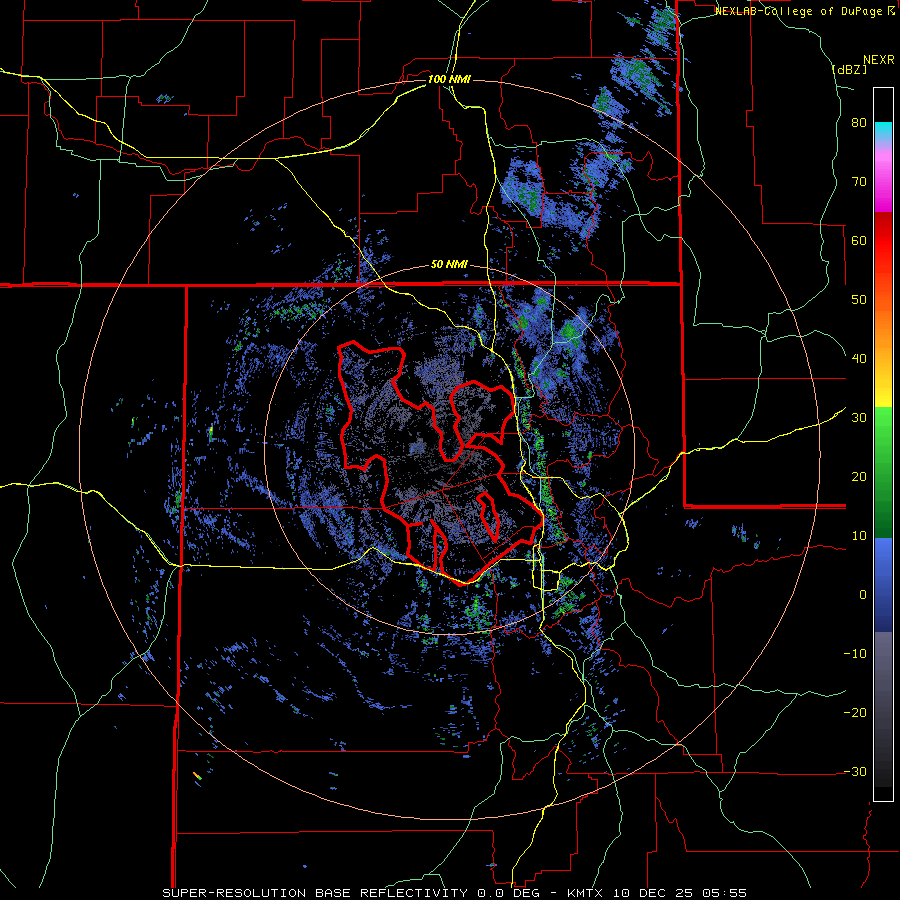Click the NEXR label above the color scale
Viewport: 900px width, 900px height.
879,60
